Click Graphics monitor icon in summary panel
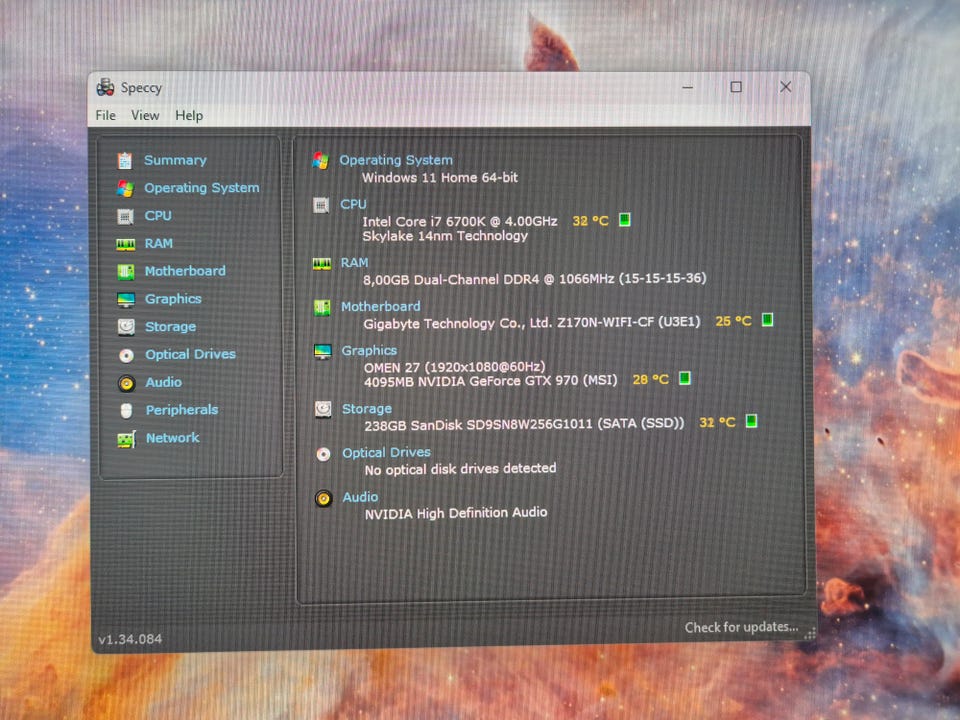The height and width of the screenshot is (720, 960). pyautogui.click(x=322, y=351)
